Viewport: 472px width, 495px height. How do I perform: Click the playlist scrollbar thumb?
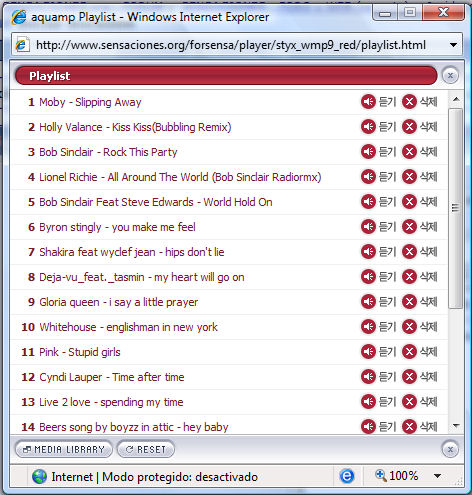(455, 208)
